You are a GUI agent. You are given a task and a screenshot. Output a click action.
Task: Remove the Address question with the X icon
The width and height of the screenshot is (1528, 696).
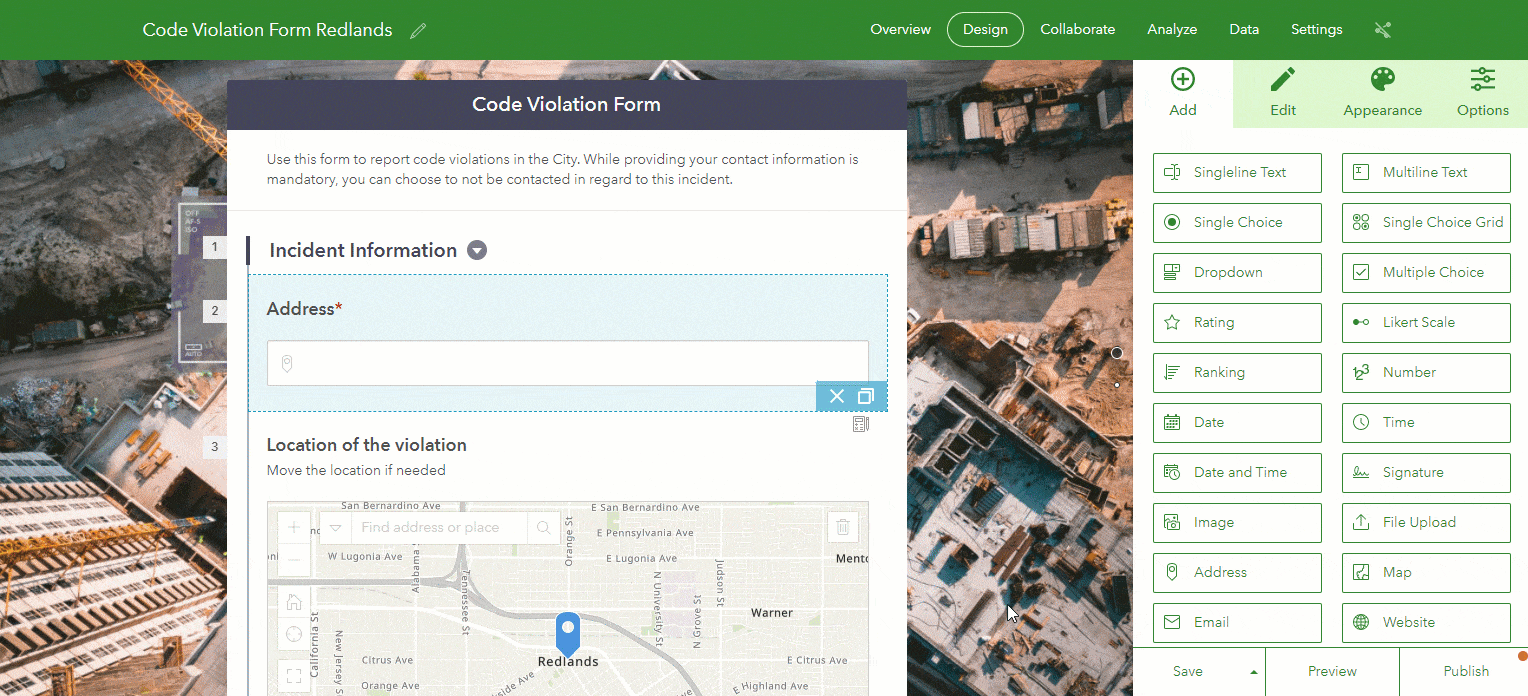pos(836,396)
